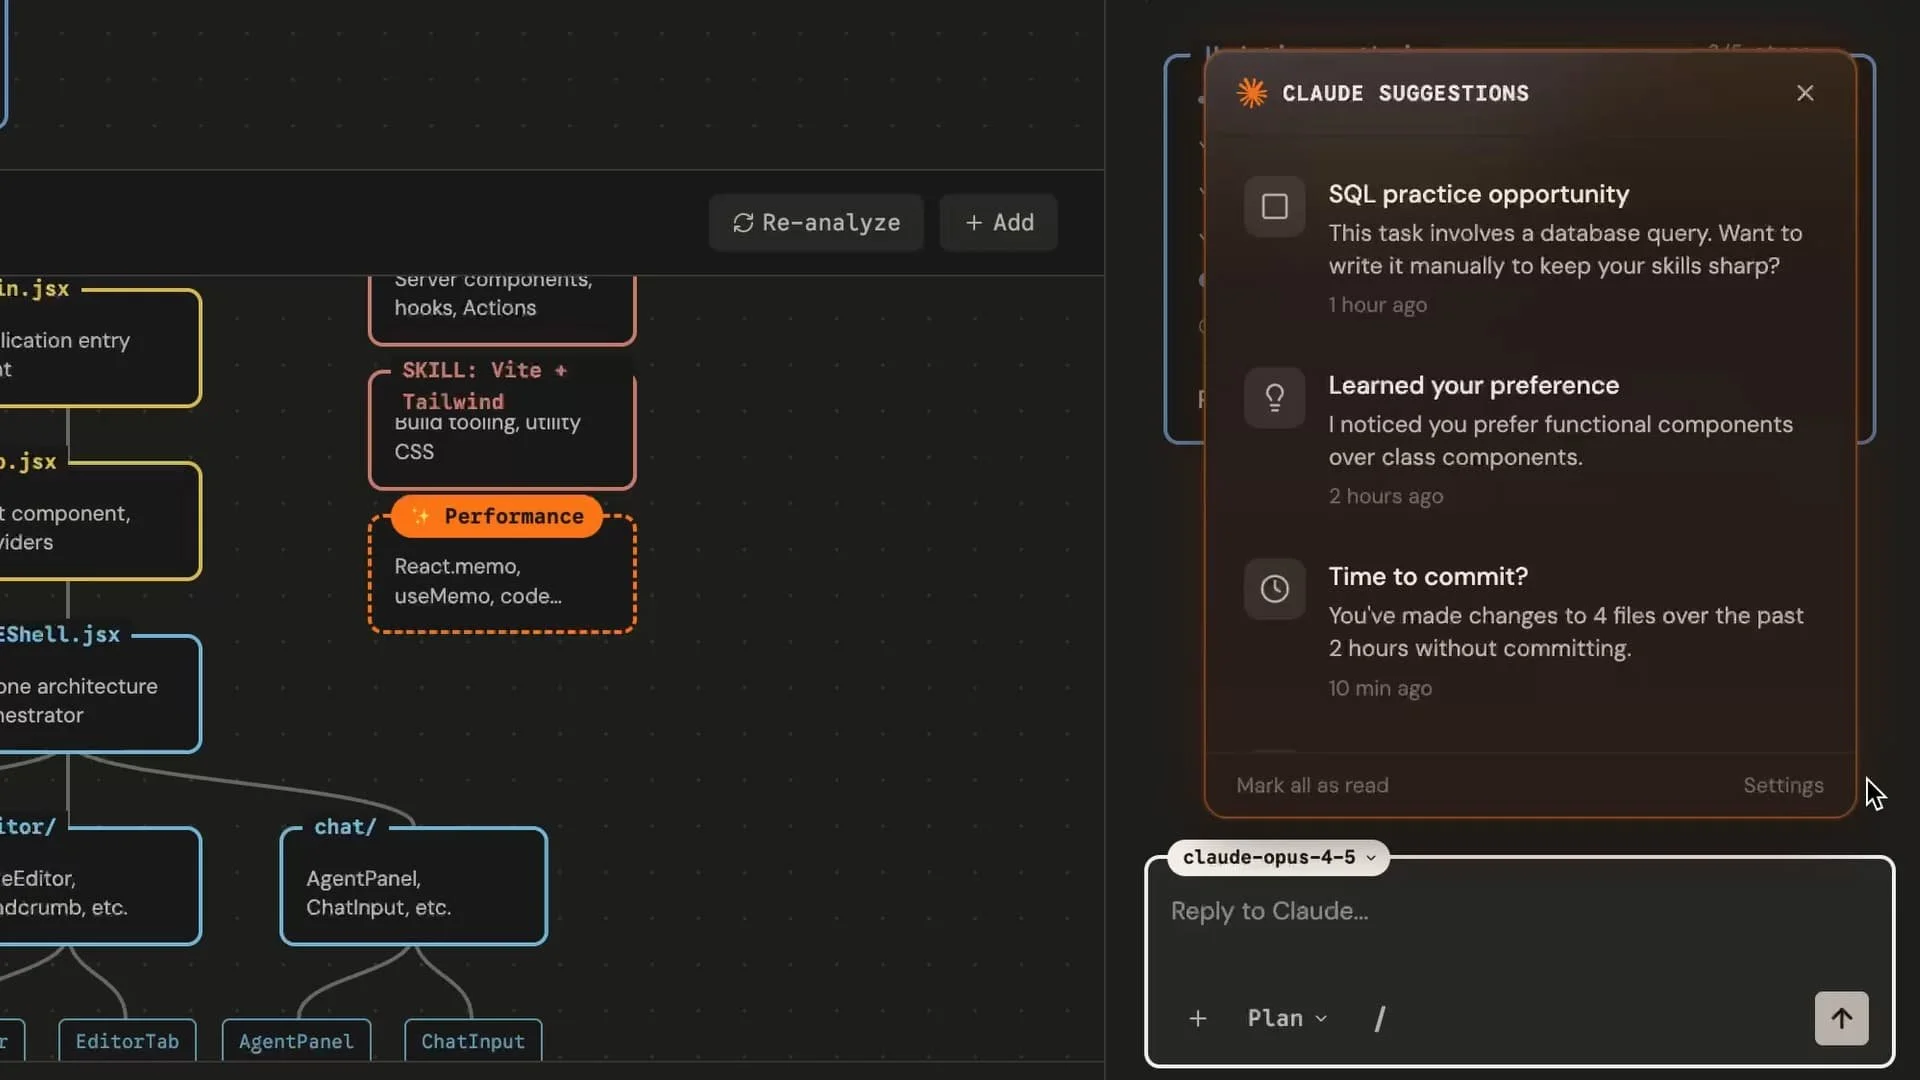The width and height of the screenshot is (1920, 1080).
Task: Click Mark all as read
Action: coord(1312,785)
